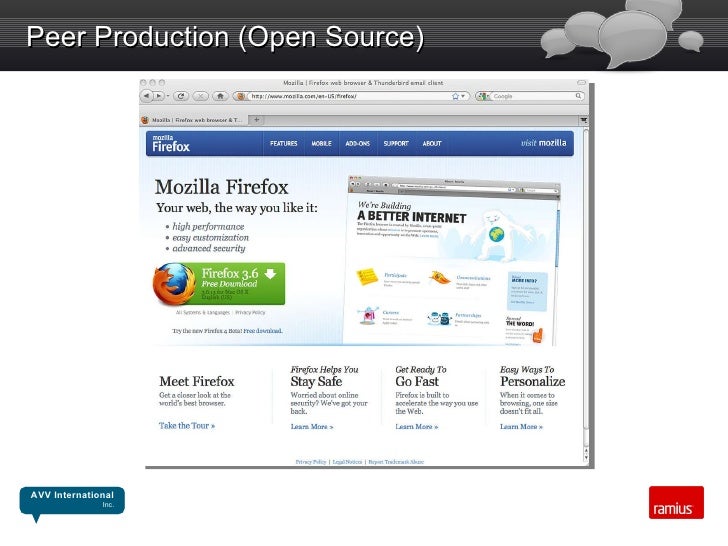Click footer Report Trademark Abuse link
Screen dimensions: 728x546
pos(396,462)
